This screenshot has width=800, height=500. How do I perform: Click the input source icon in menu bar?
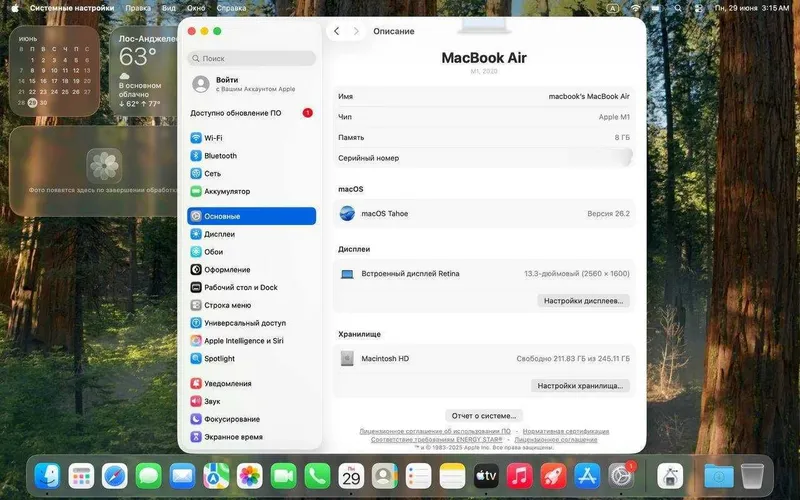[x=613, y=8]
